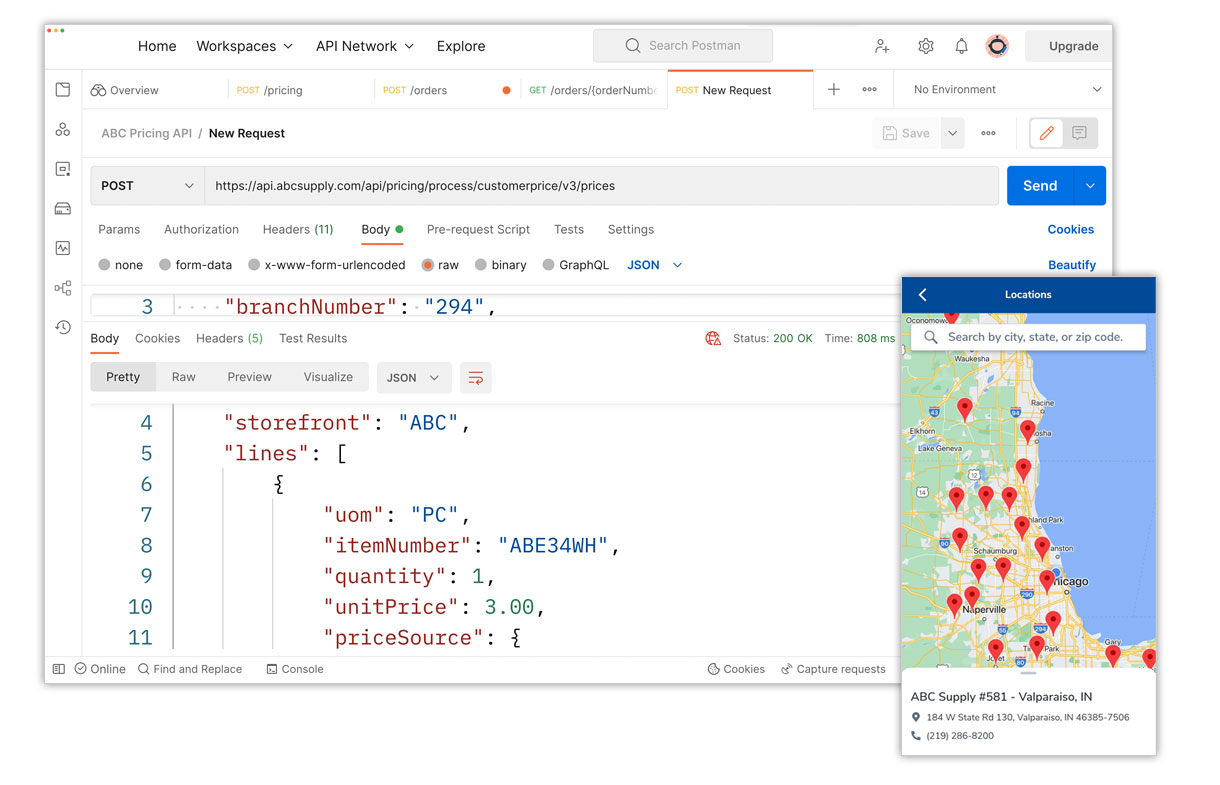1220x785 pixels.
Task: Select the binary body type
Action: [501, 264]
